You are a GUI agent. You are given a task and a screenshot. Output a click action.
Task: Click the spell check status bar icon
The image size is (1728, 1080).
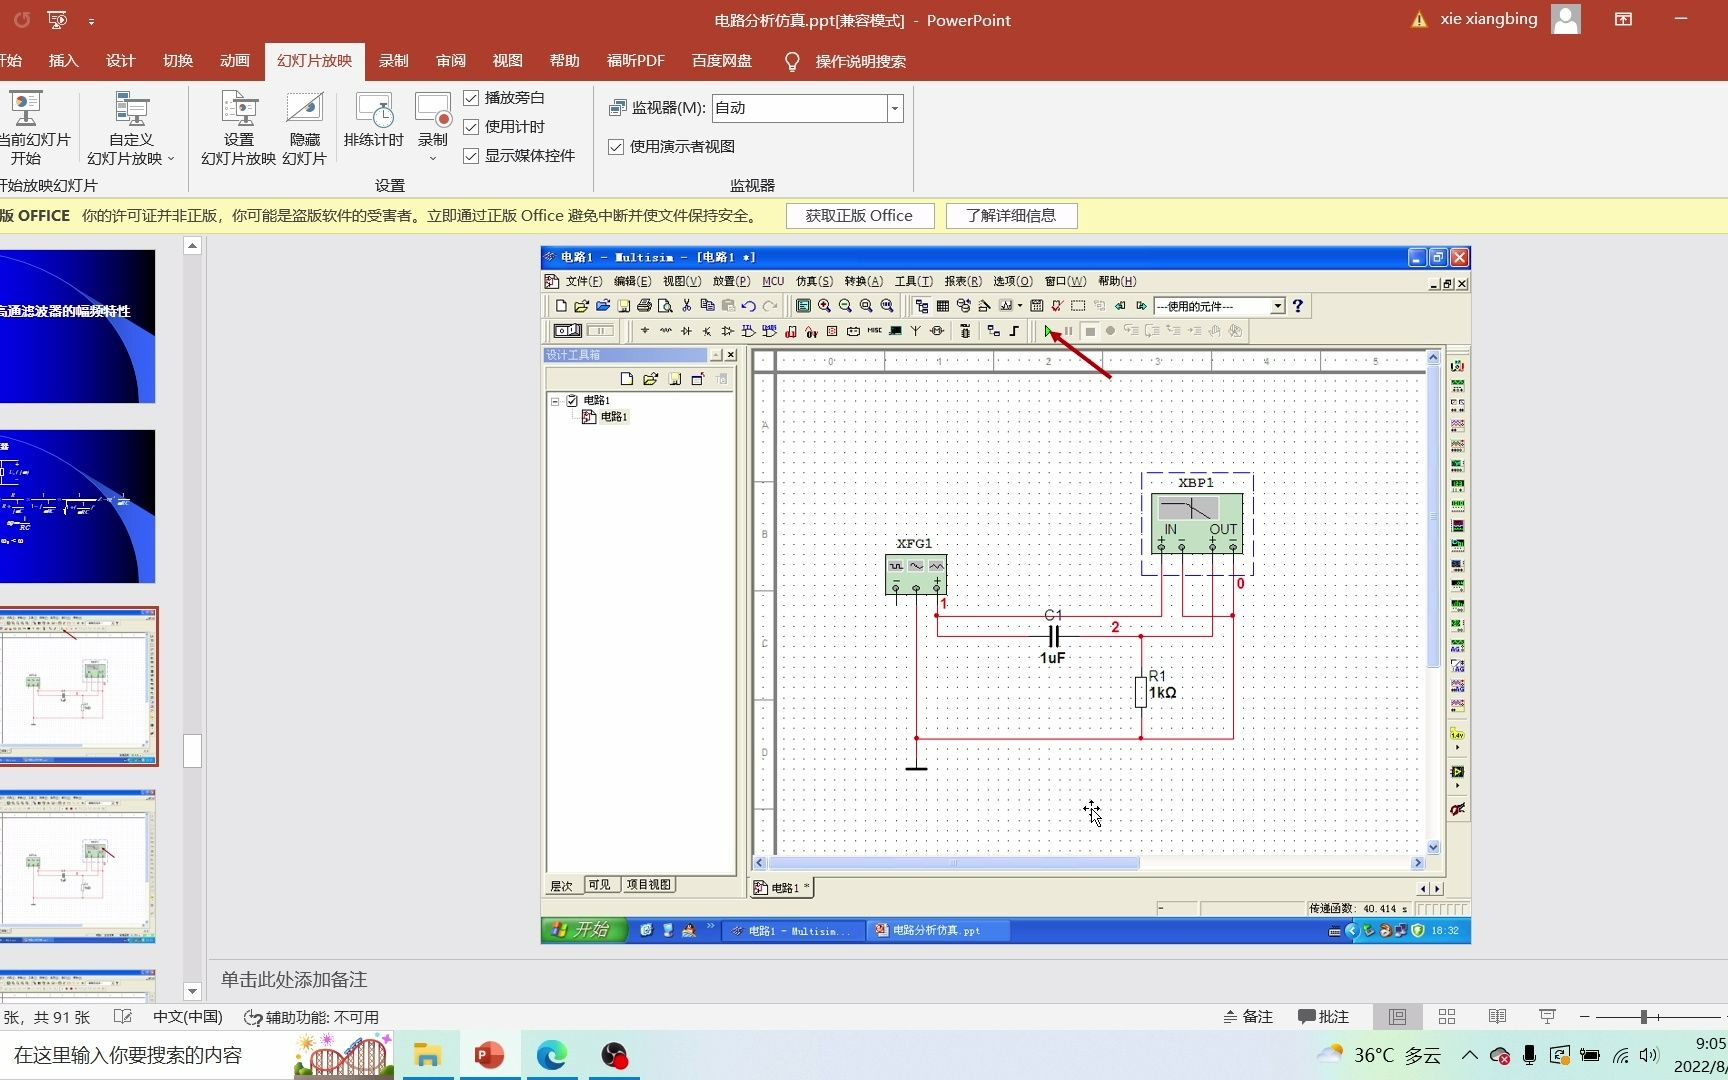tap(123, 1017)
